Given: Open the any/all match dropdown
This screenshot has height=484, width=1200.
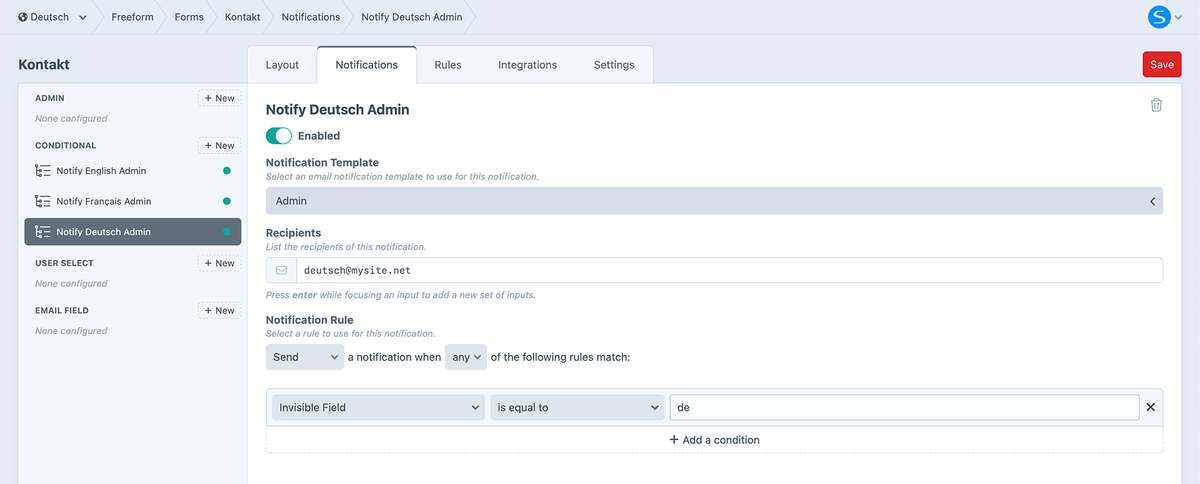Looking at the screenshot, I should (x=466, y=357).
